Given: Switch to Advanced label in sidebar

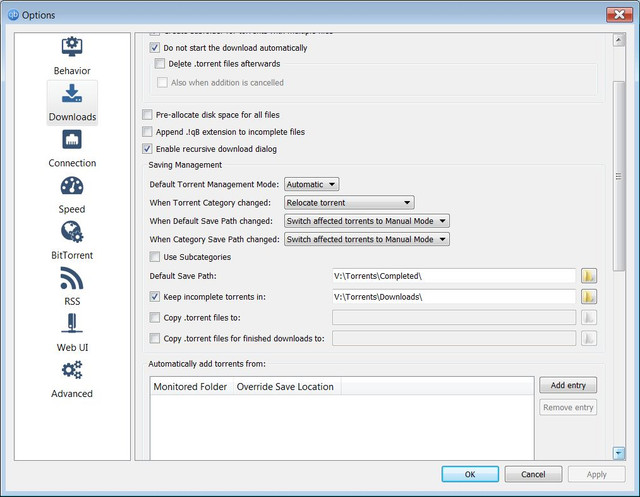Looking at the screenshot, I should [x=72, y=393].
